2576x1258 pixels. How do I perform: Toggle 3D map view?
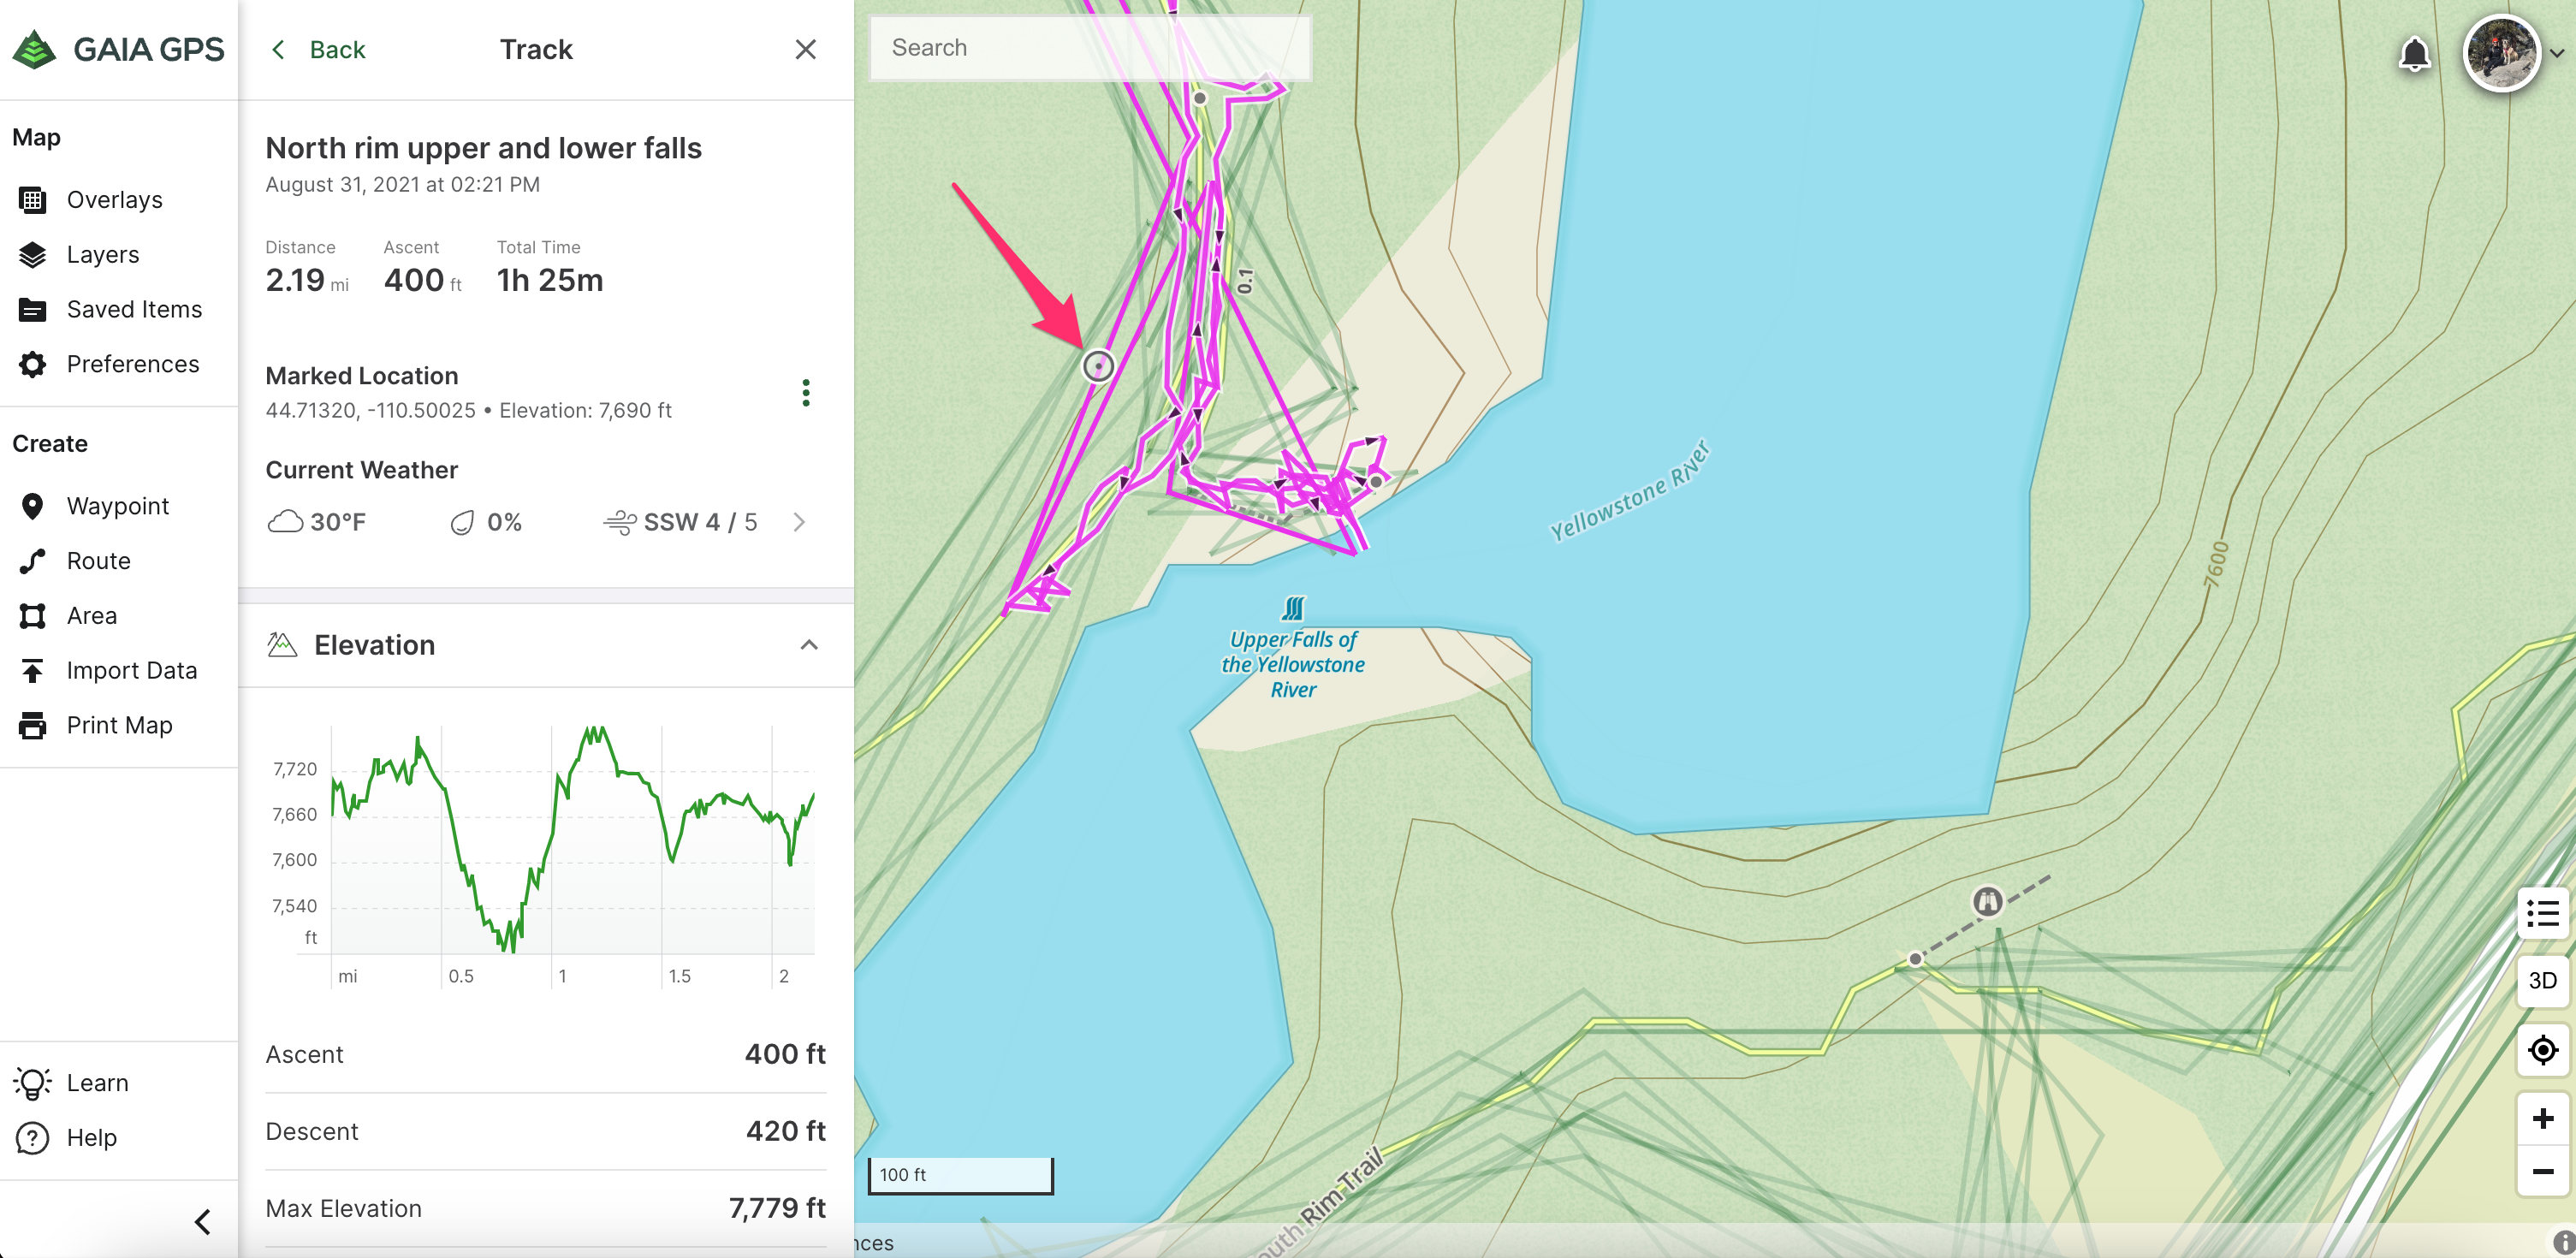coord(2542,981)
